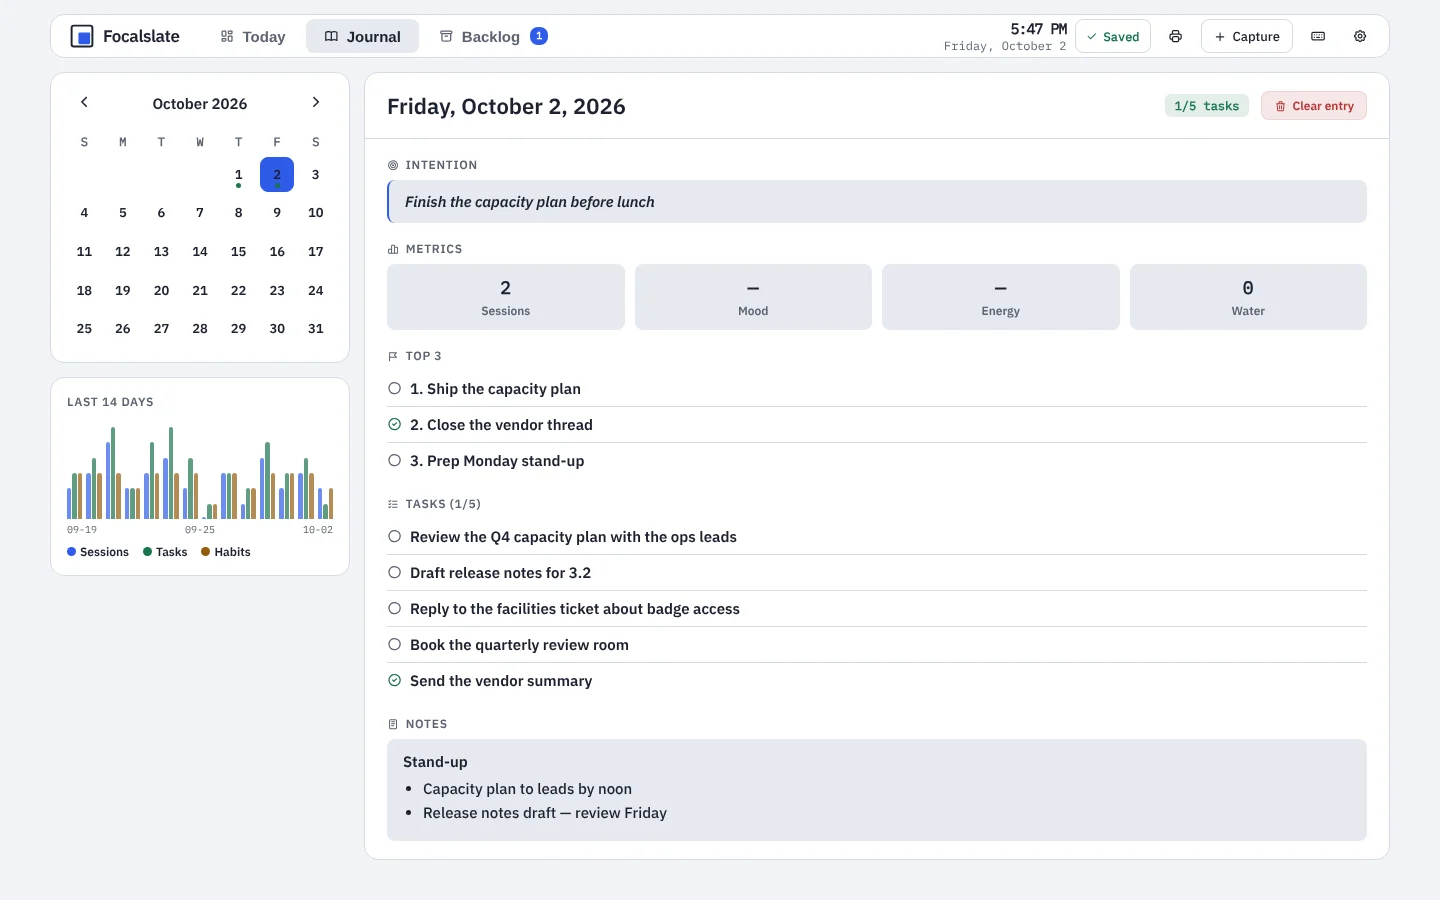
Task: Click the intention text field
Action: point(877,202)
